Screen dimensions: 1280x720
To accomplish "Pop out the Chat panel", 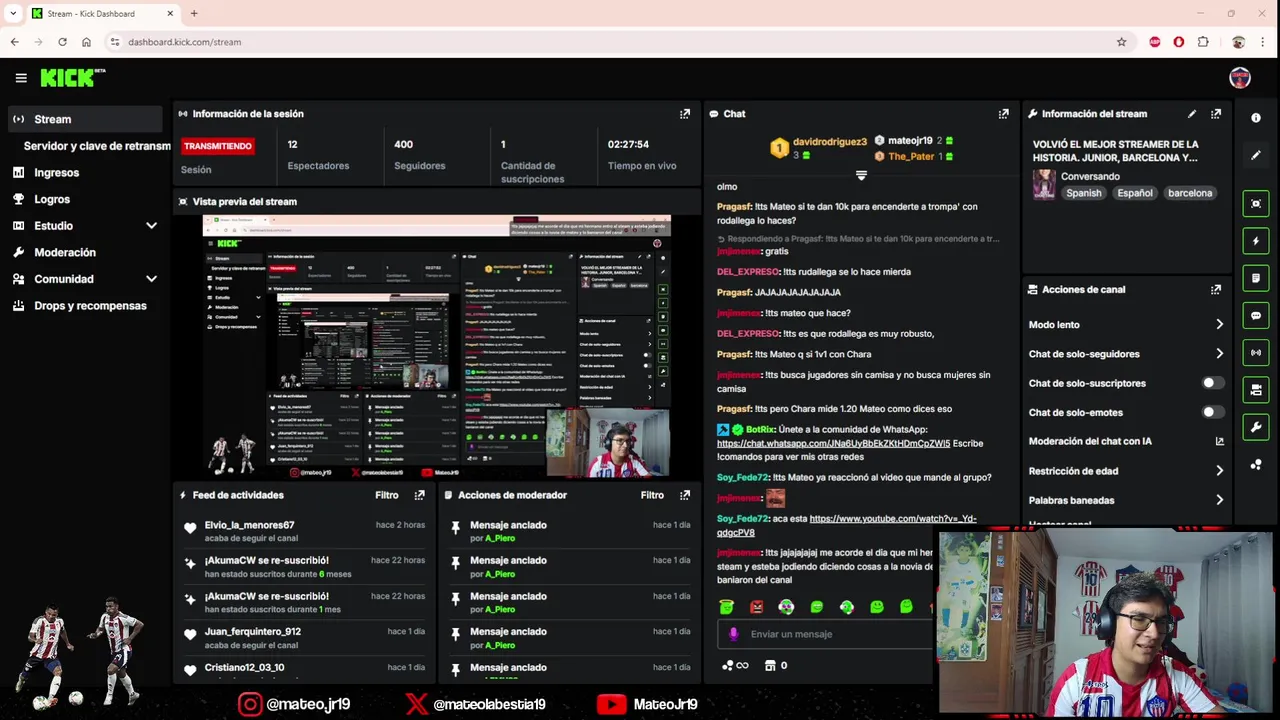I will (1004, 114).
